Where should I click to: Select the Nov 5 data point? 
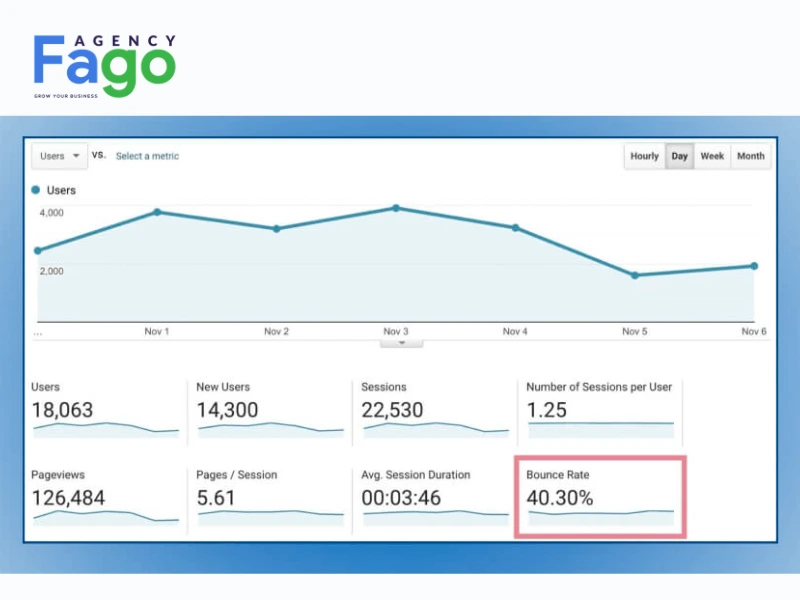(x=635, y=275)
